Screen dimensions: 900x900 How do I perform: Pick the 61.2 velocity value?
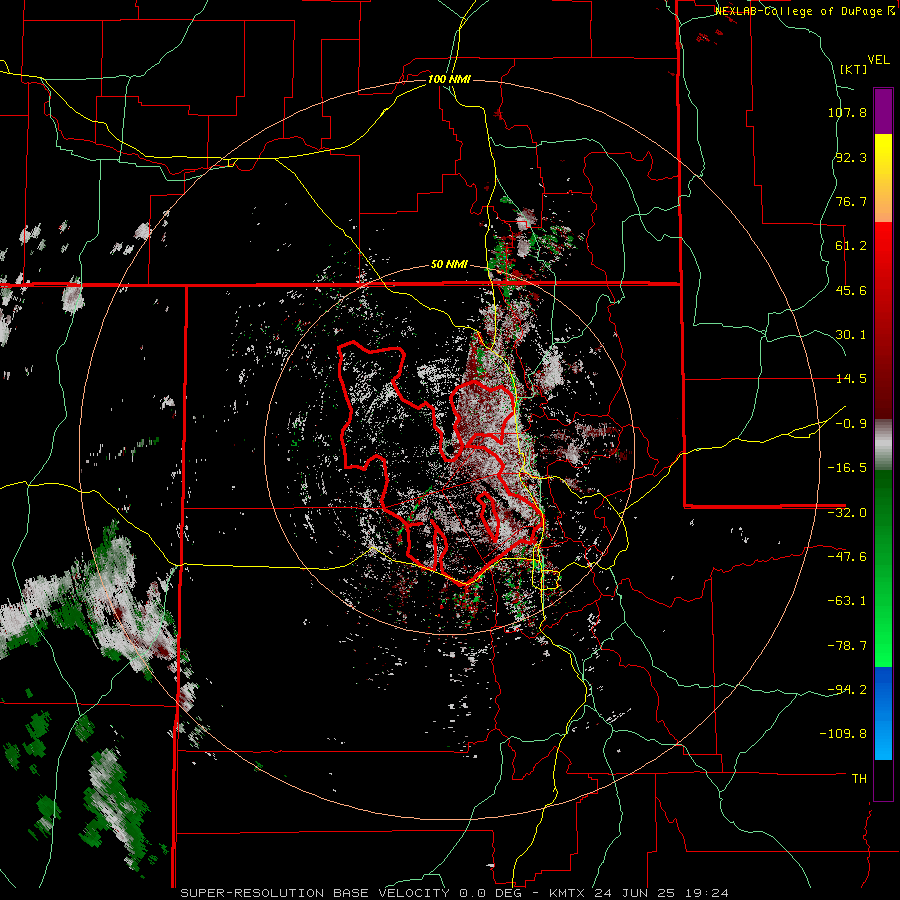pyautogui.click(x=851, y=246)
